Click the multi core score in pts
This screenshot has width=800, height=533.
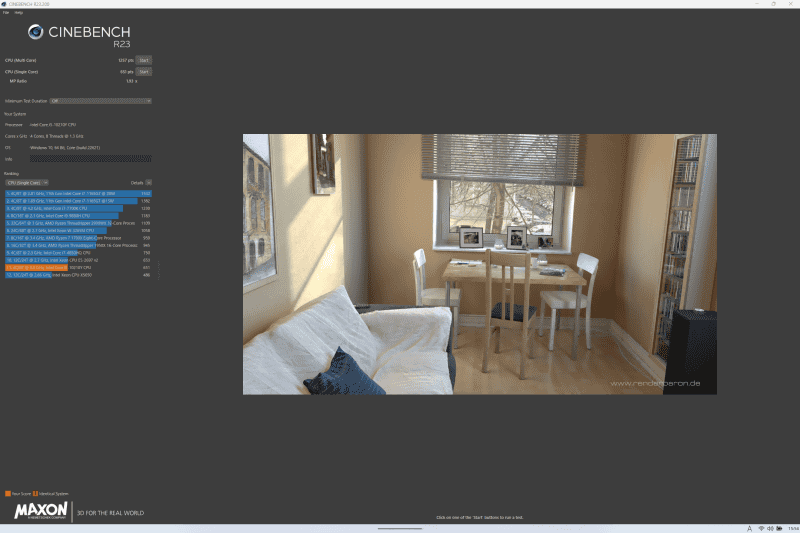point(126,60)
